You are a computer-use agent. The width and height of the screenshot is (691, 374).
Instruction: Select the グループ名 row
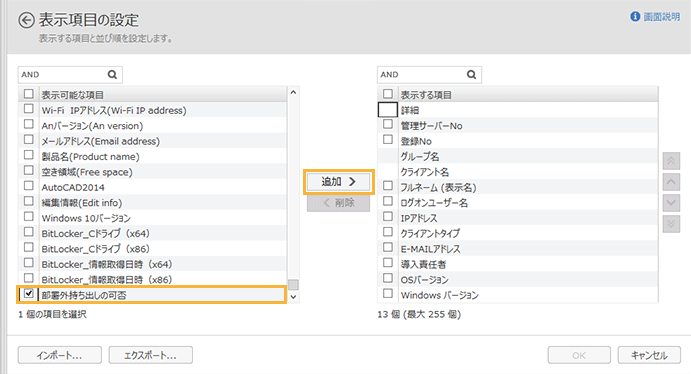coord(518,156)
